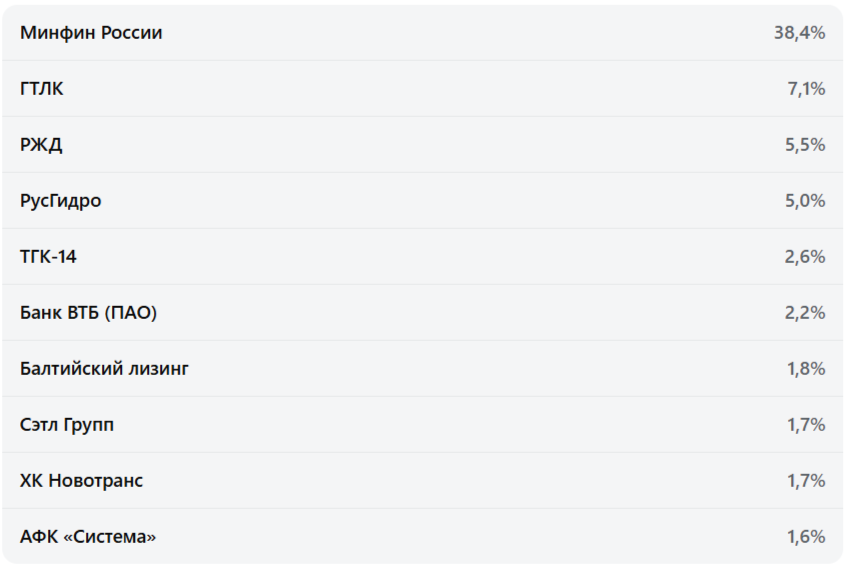This screenshot has width=847, height=565.
Task: Click the 1,8% value for Балтийский лизинг
Action: point(806,369)
